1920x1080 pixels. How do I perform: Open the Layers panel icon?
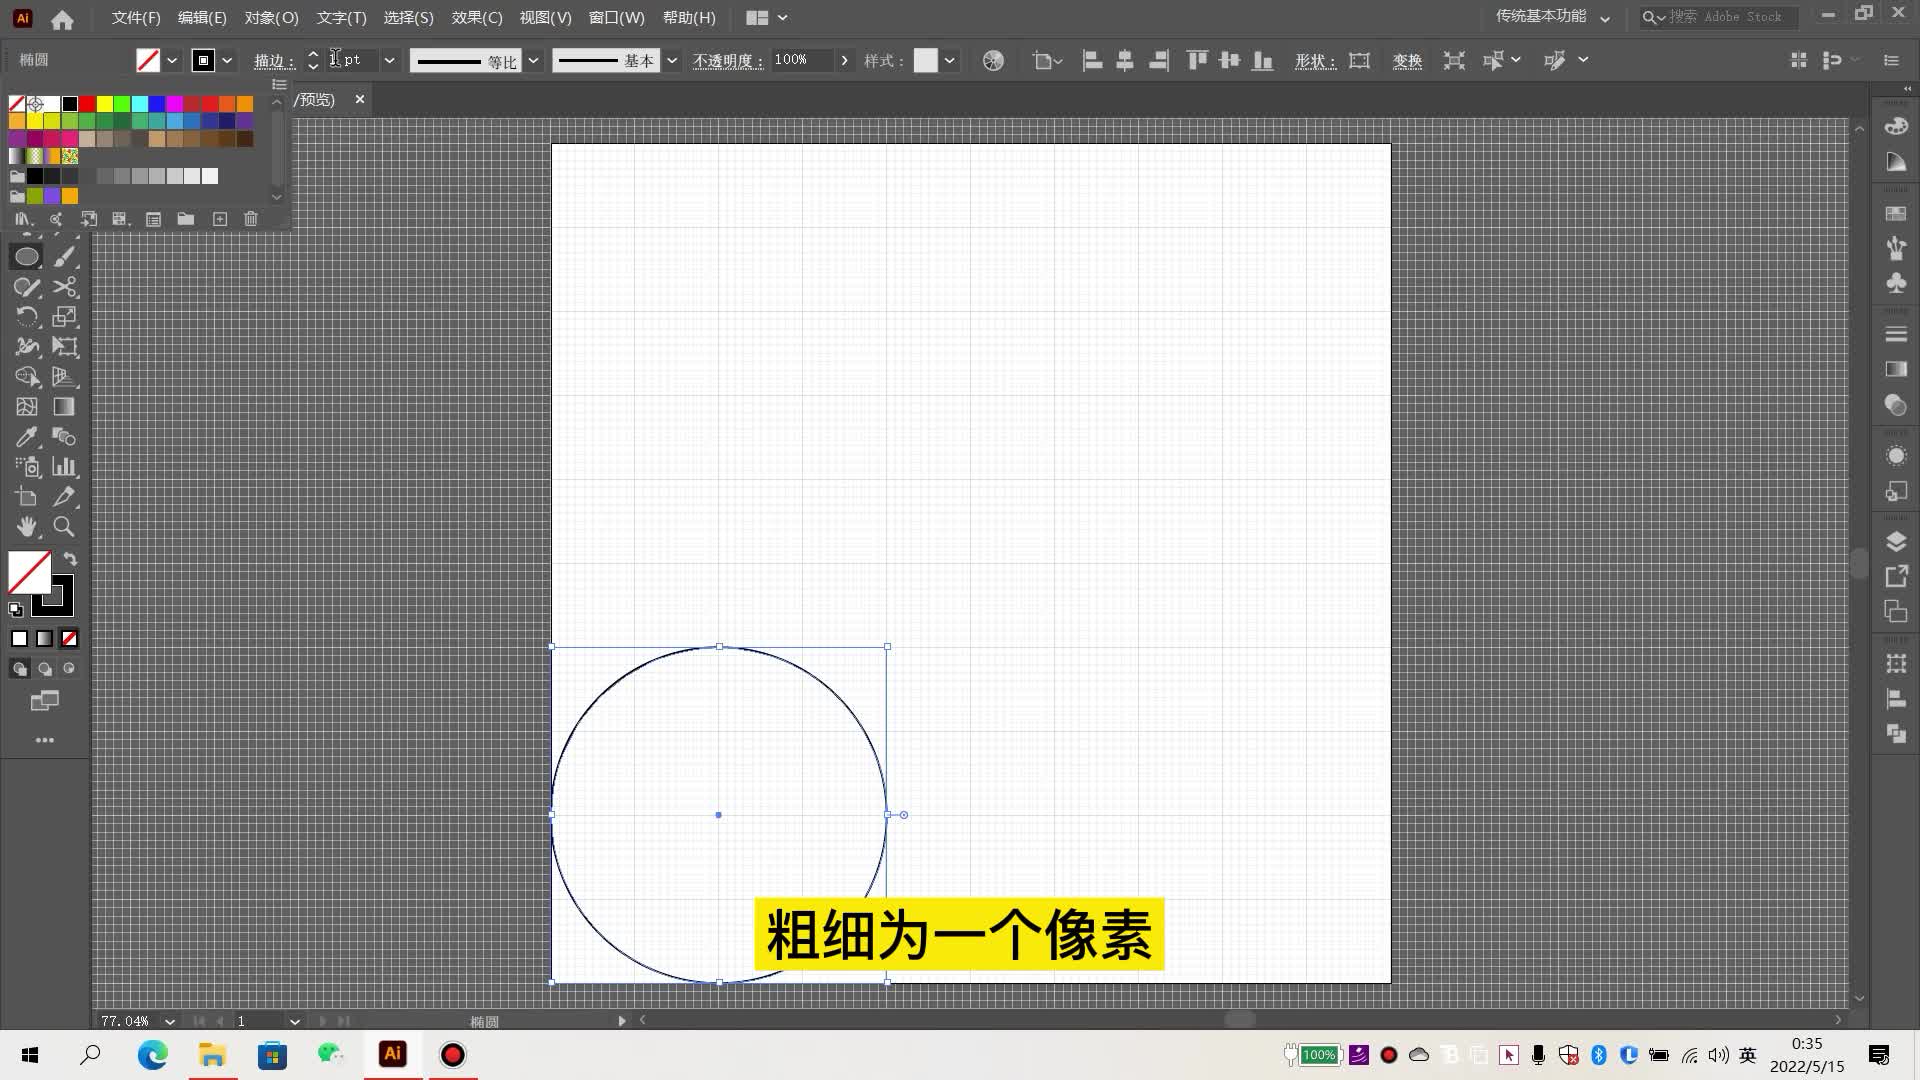pyautogui.click(x=1895, y=541)
